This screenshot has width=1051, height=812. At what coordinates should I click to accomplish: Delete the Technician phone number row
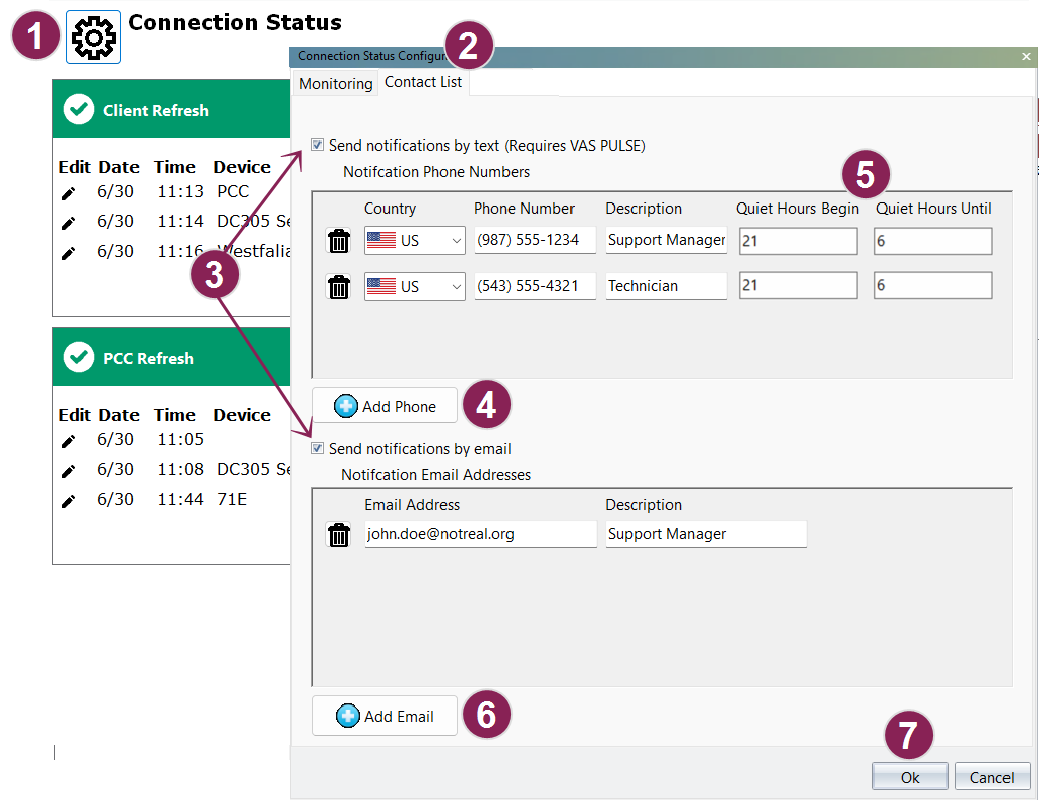[339, 287]
